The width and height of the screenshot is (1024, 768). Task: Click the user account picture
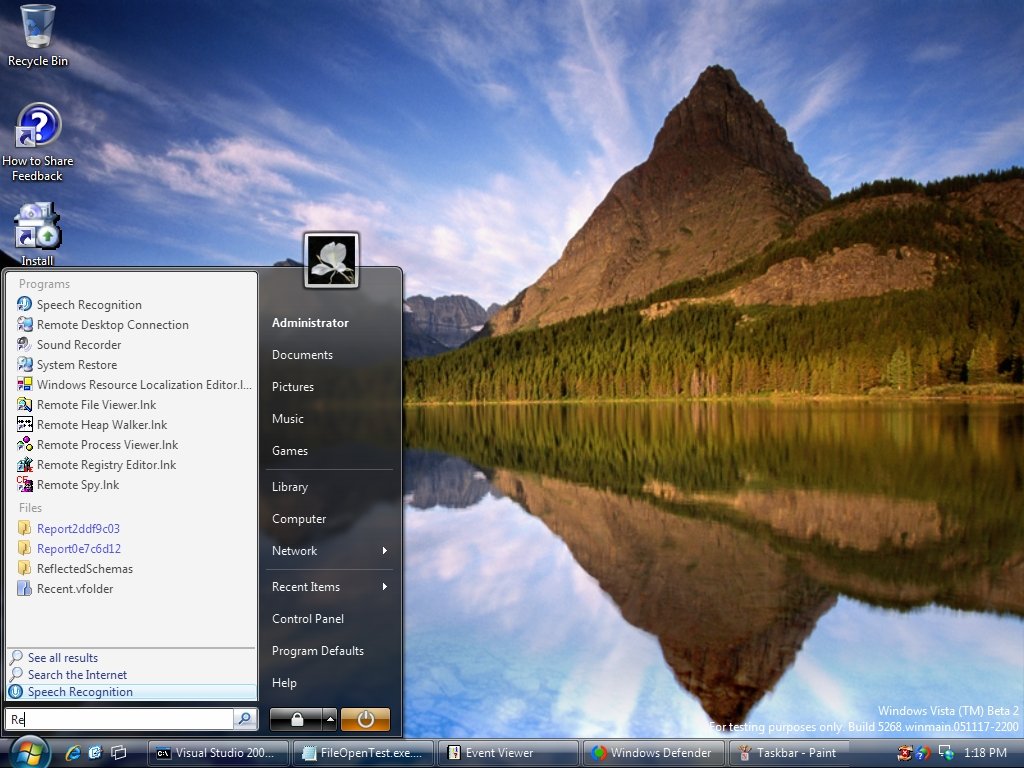(331, 260)
